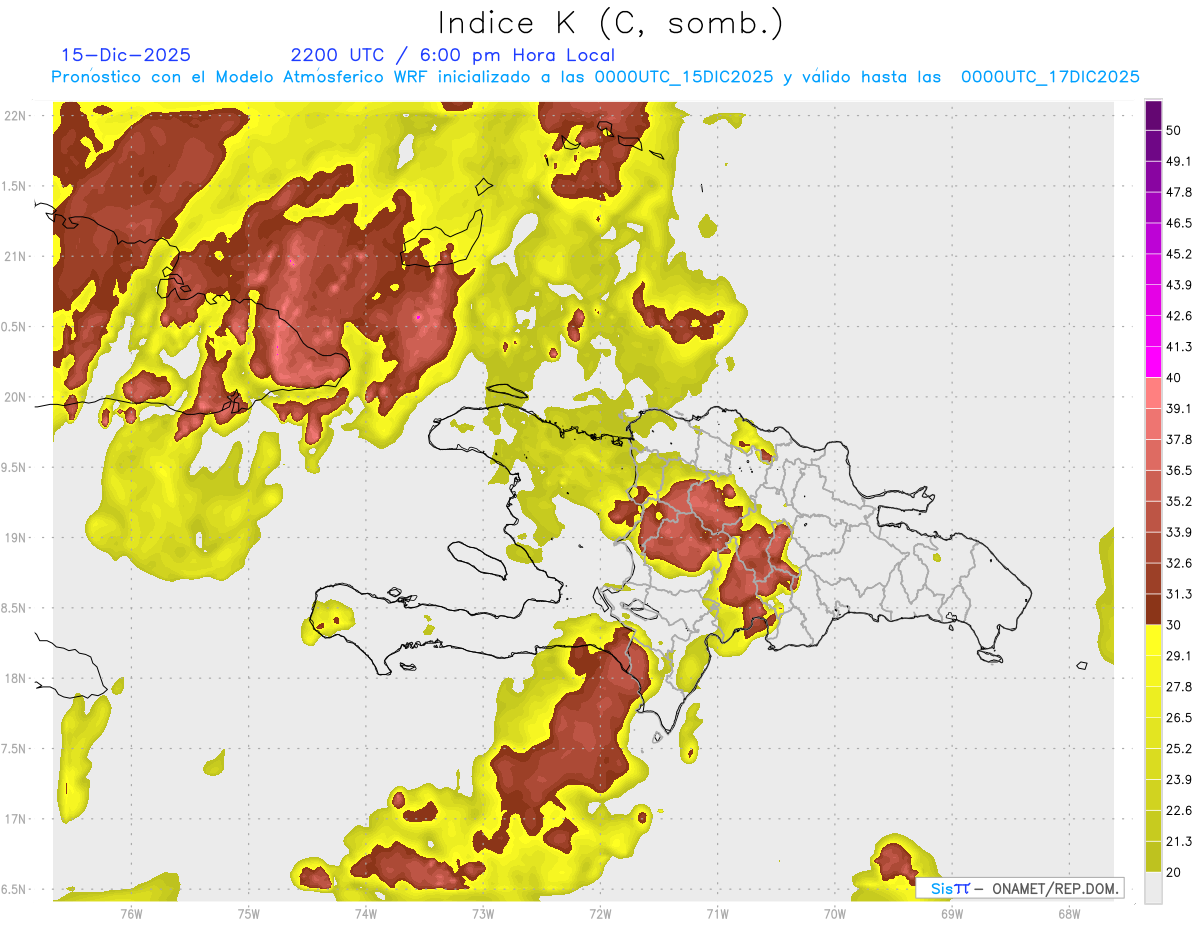Click the '23.9' color scale label
1200x927 pixels.
(x=1178, y=779)
